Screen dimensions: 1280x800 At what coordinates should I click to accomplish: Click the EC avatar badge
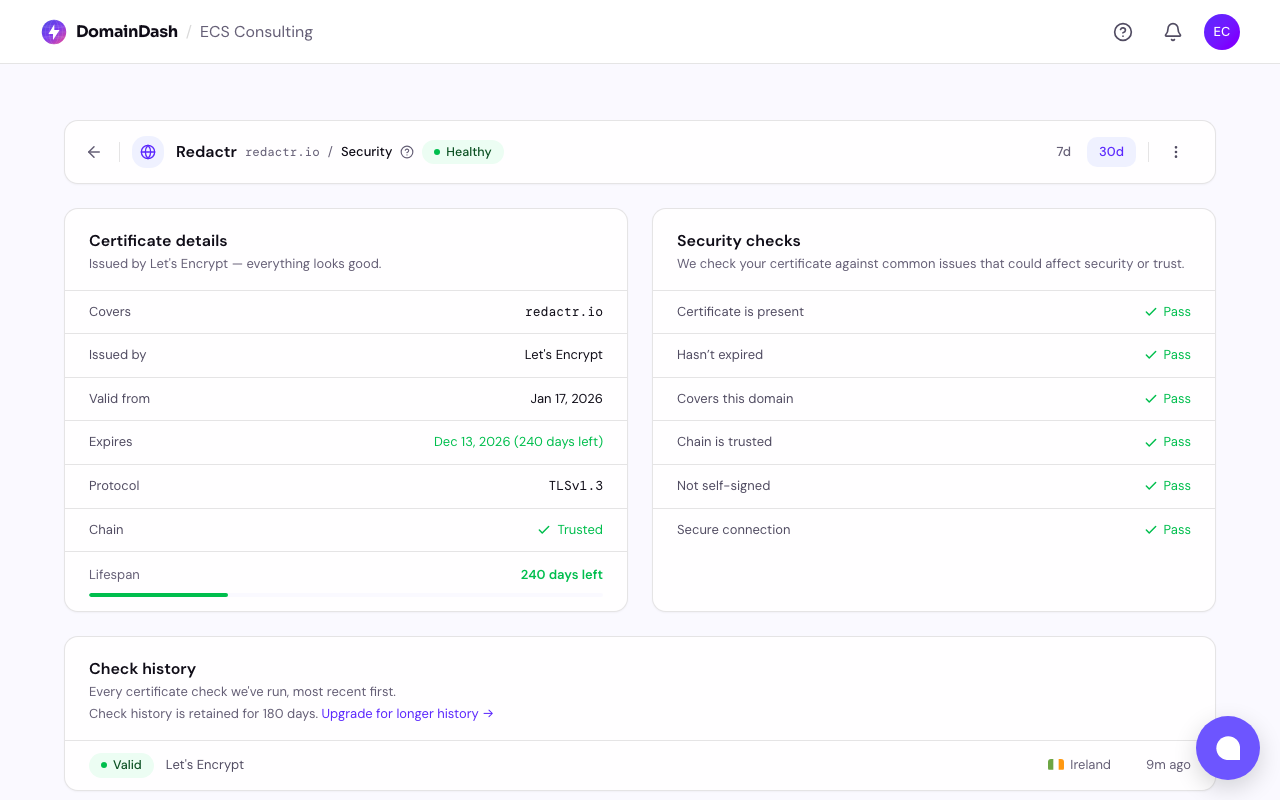[x=1221, y=31]
